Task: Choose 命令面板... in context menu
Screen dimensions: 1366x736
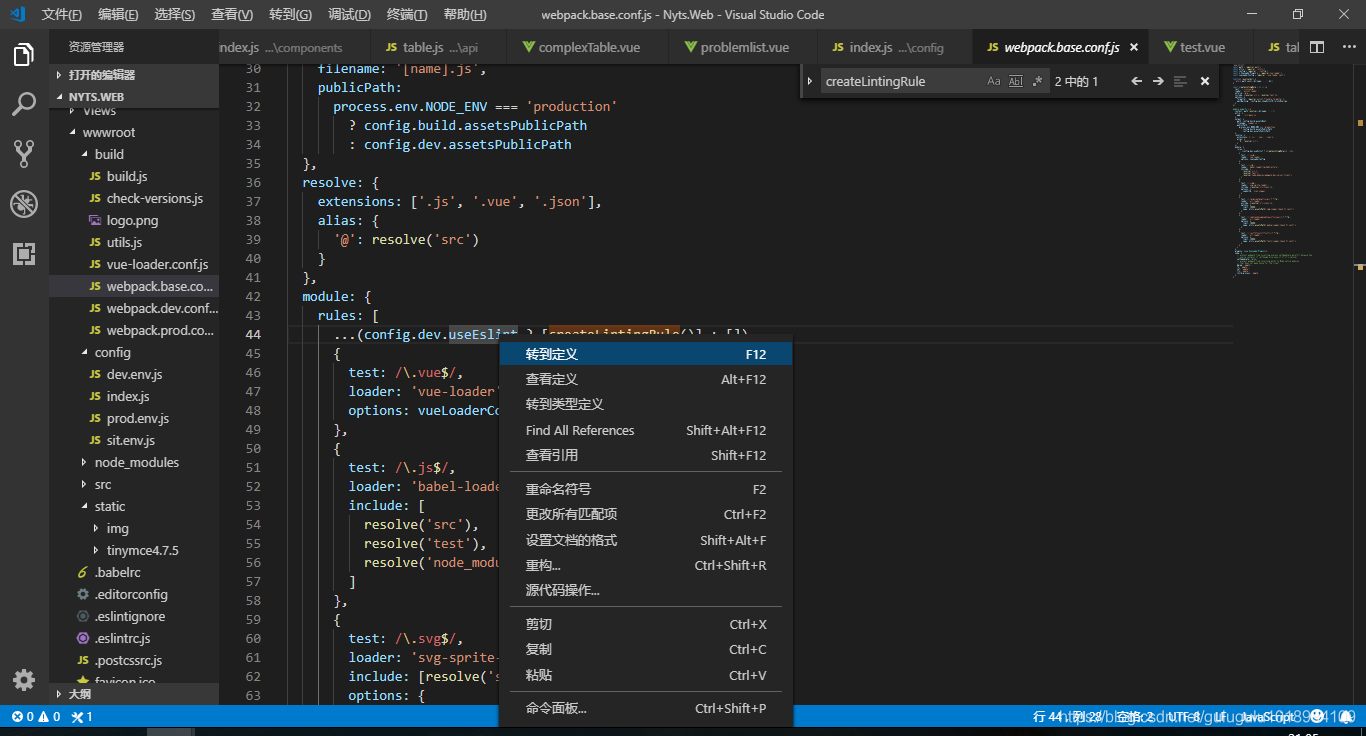Action: point(645,708)
